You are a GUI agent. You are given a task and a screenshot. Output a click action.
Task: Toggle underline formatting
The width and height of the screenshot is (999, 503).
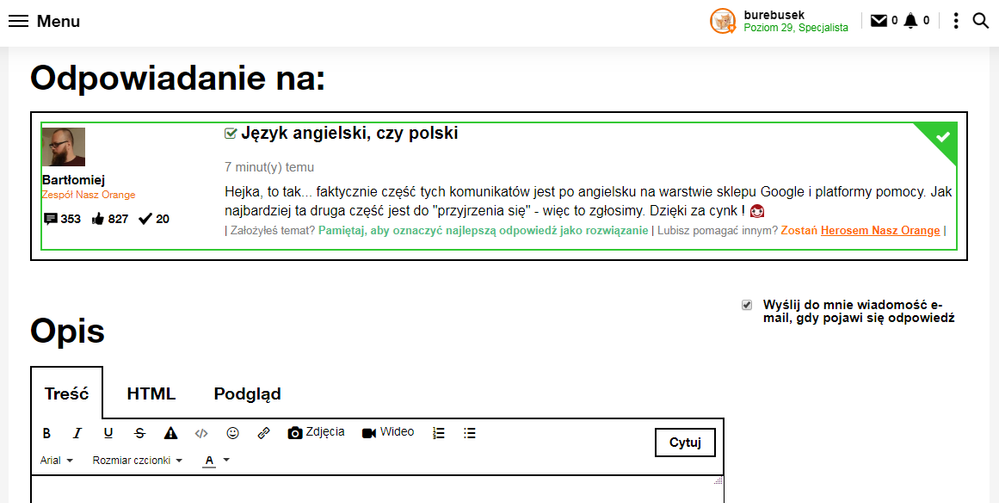[x=108, y=434]
